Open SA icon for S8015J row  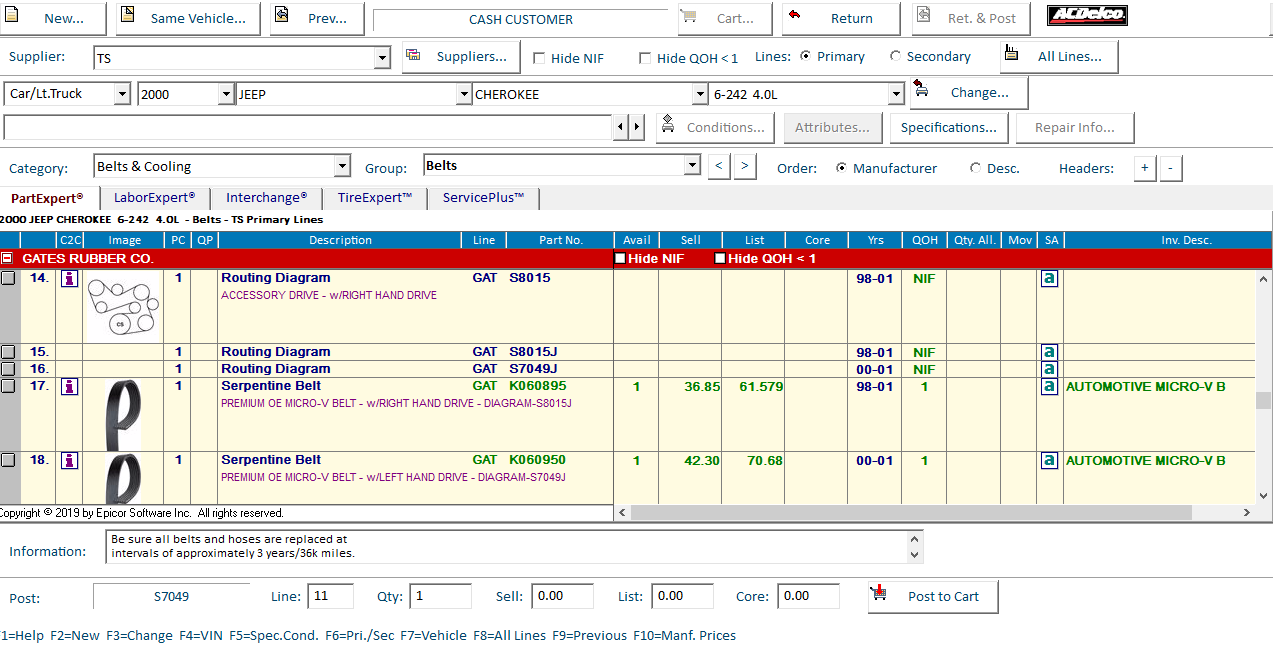click(x=1049, y=353)
